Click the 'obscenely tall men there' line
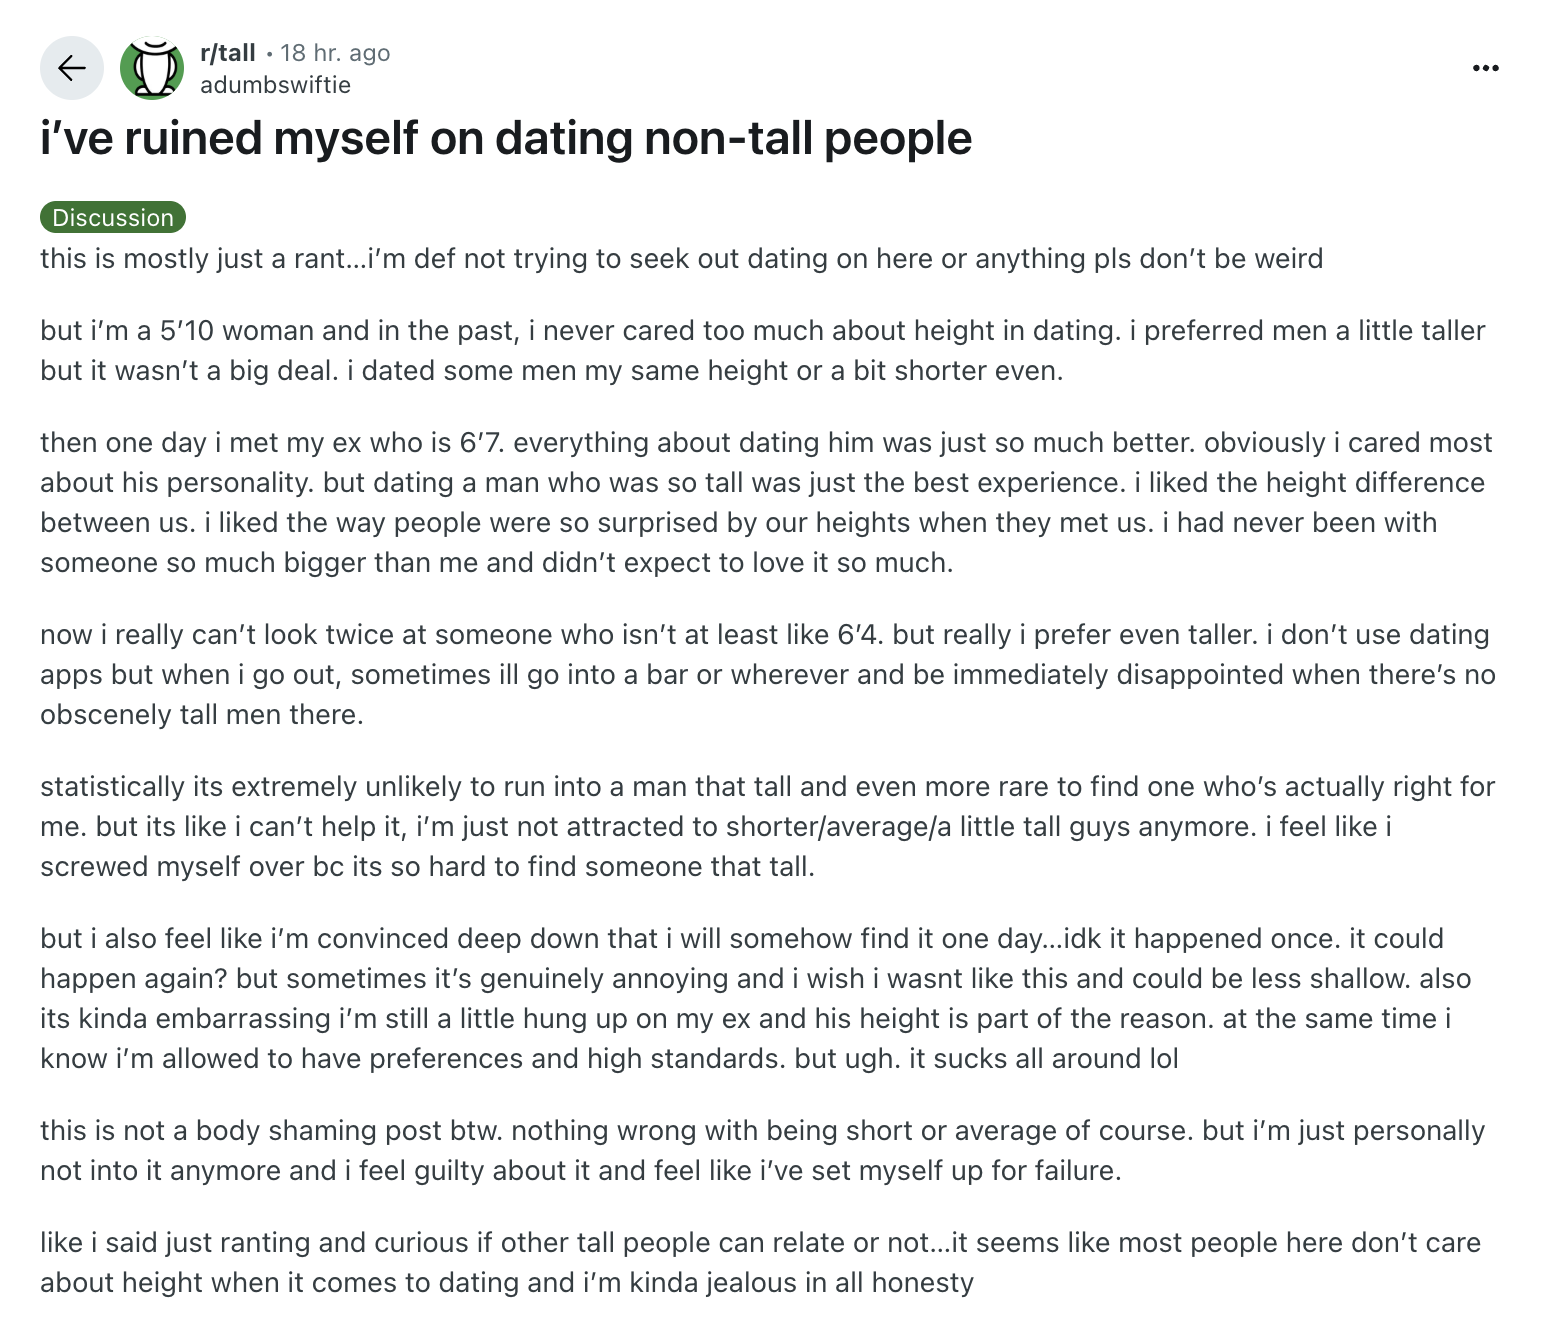This screenshot has width=1542, height=1324. [x=202, y=715]
